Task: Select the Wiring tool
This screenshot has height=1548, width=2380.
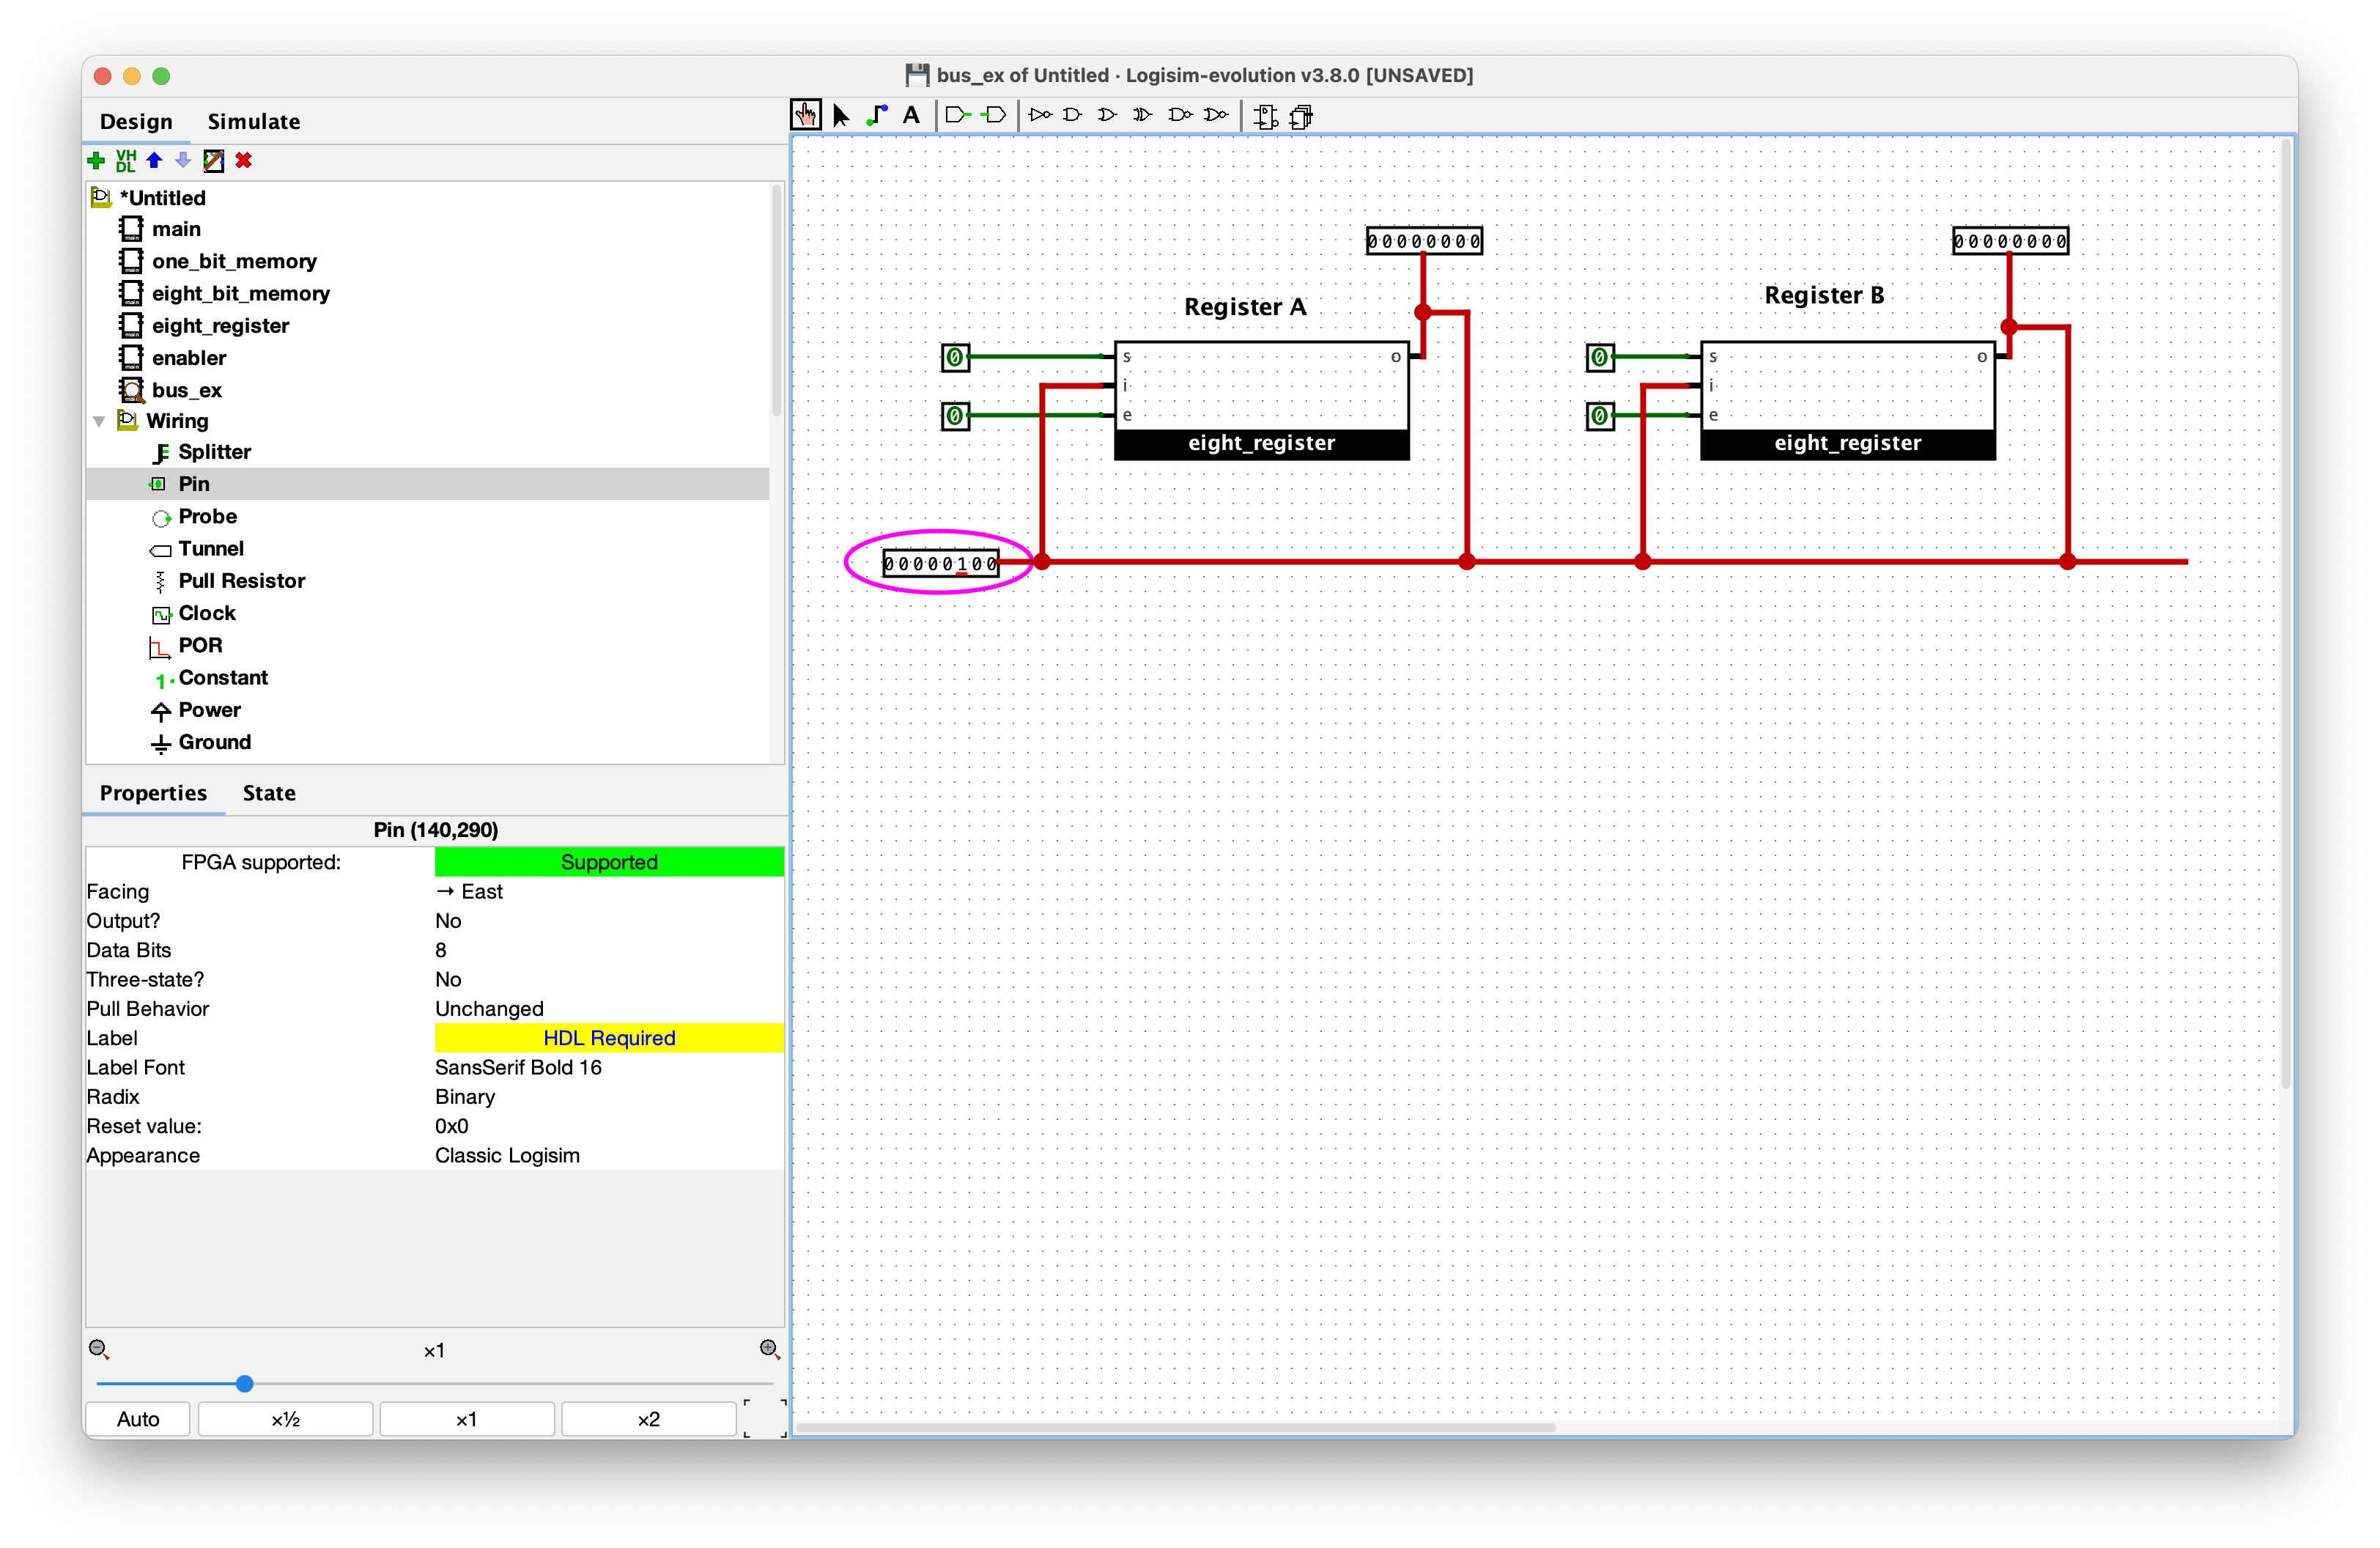Action: 877,115
